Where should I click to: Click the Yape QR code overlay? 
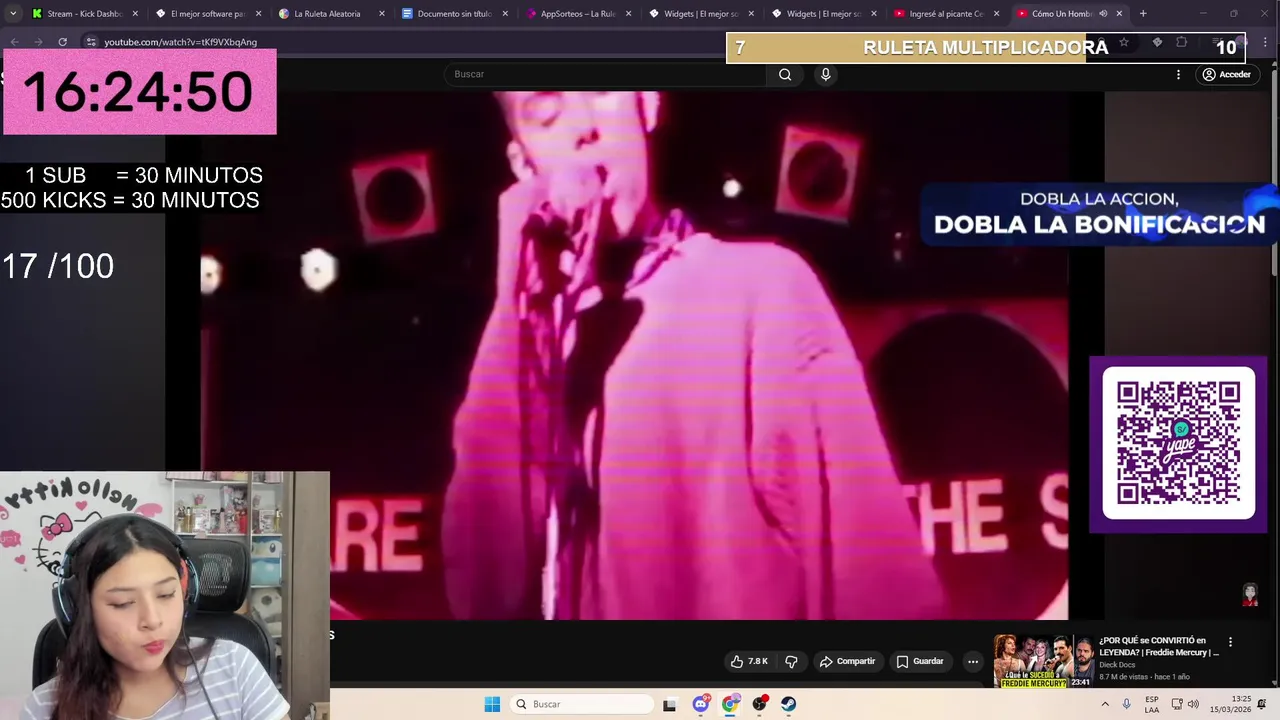click(1178, 443)
